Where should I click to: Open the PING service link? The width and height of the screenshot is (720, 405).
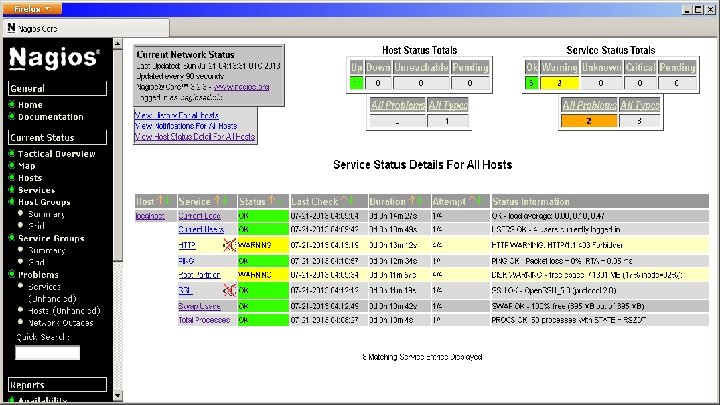click(x=186, y=261)
